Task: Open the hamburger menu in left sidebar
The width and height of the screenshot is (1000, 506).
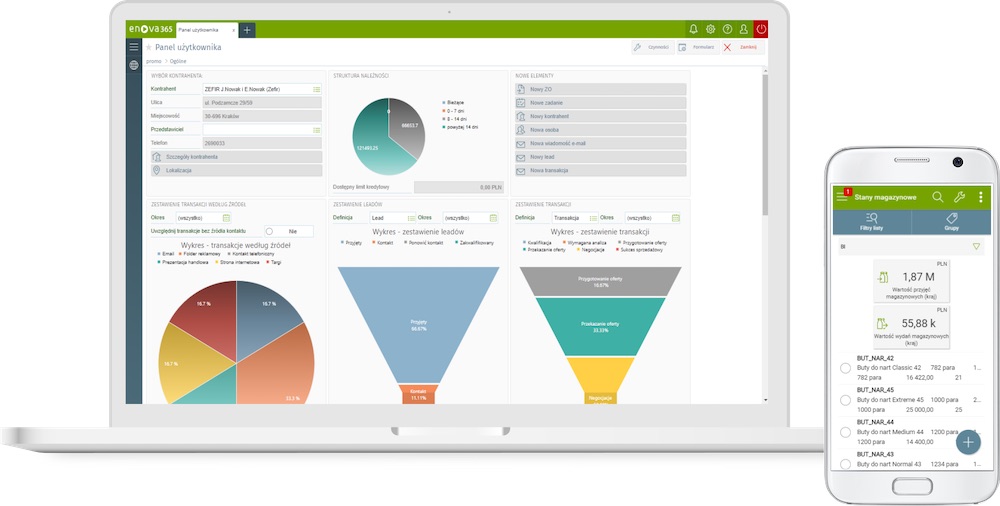Action: pos(134,47)
